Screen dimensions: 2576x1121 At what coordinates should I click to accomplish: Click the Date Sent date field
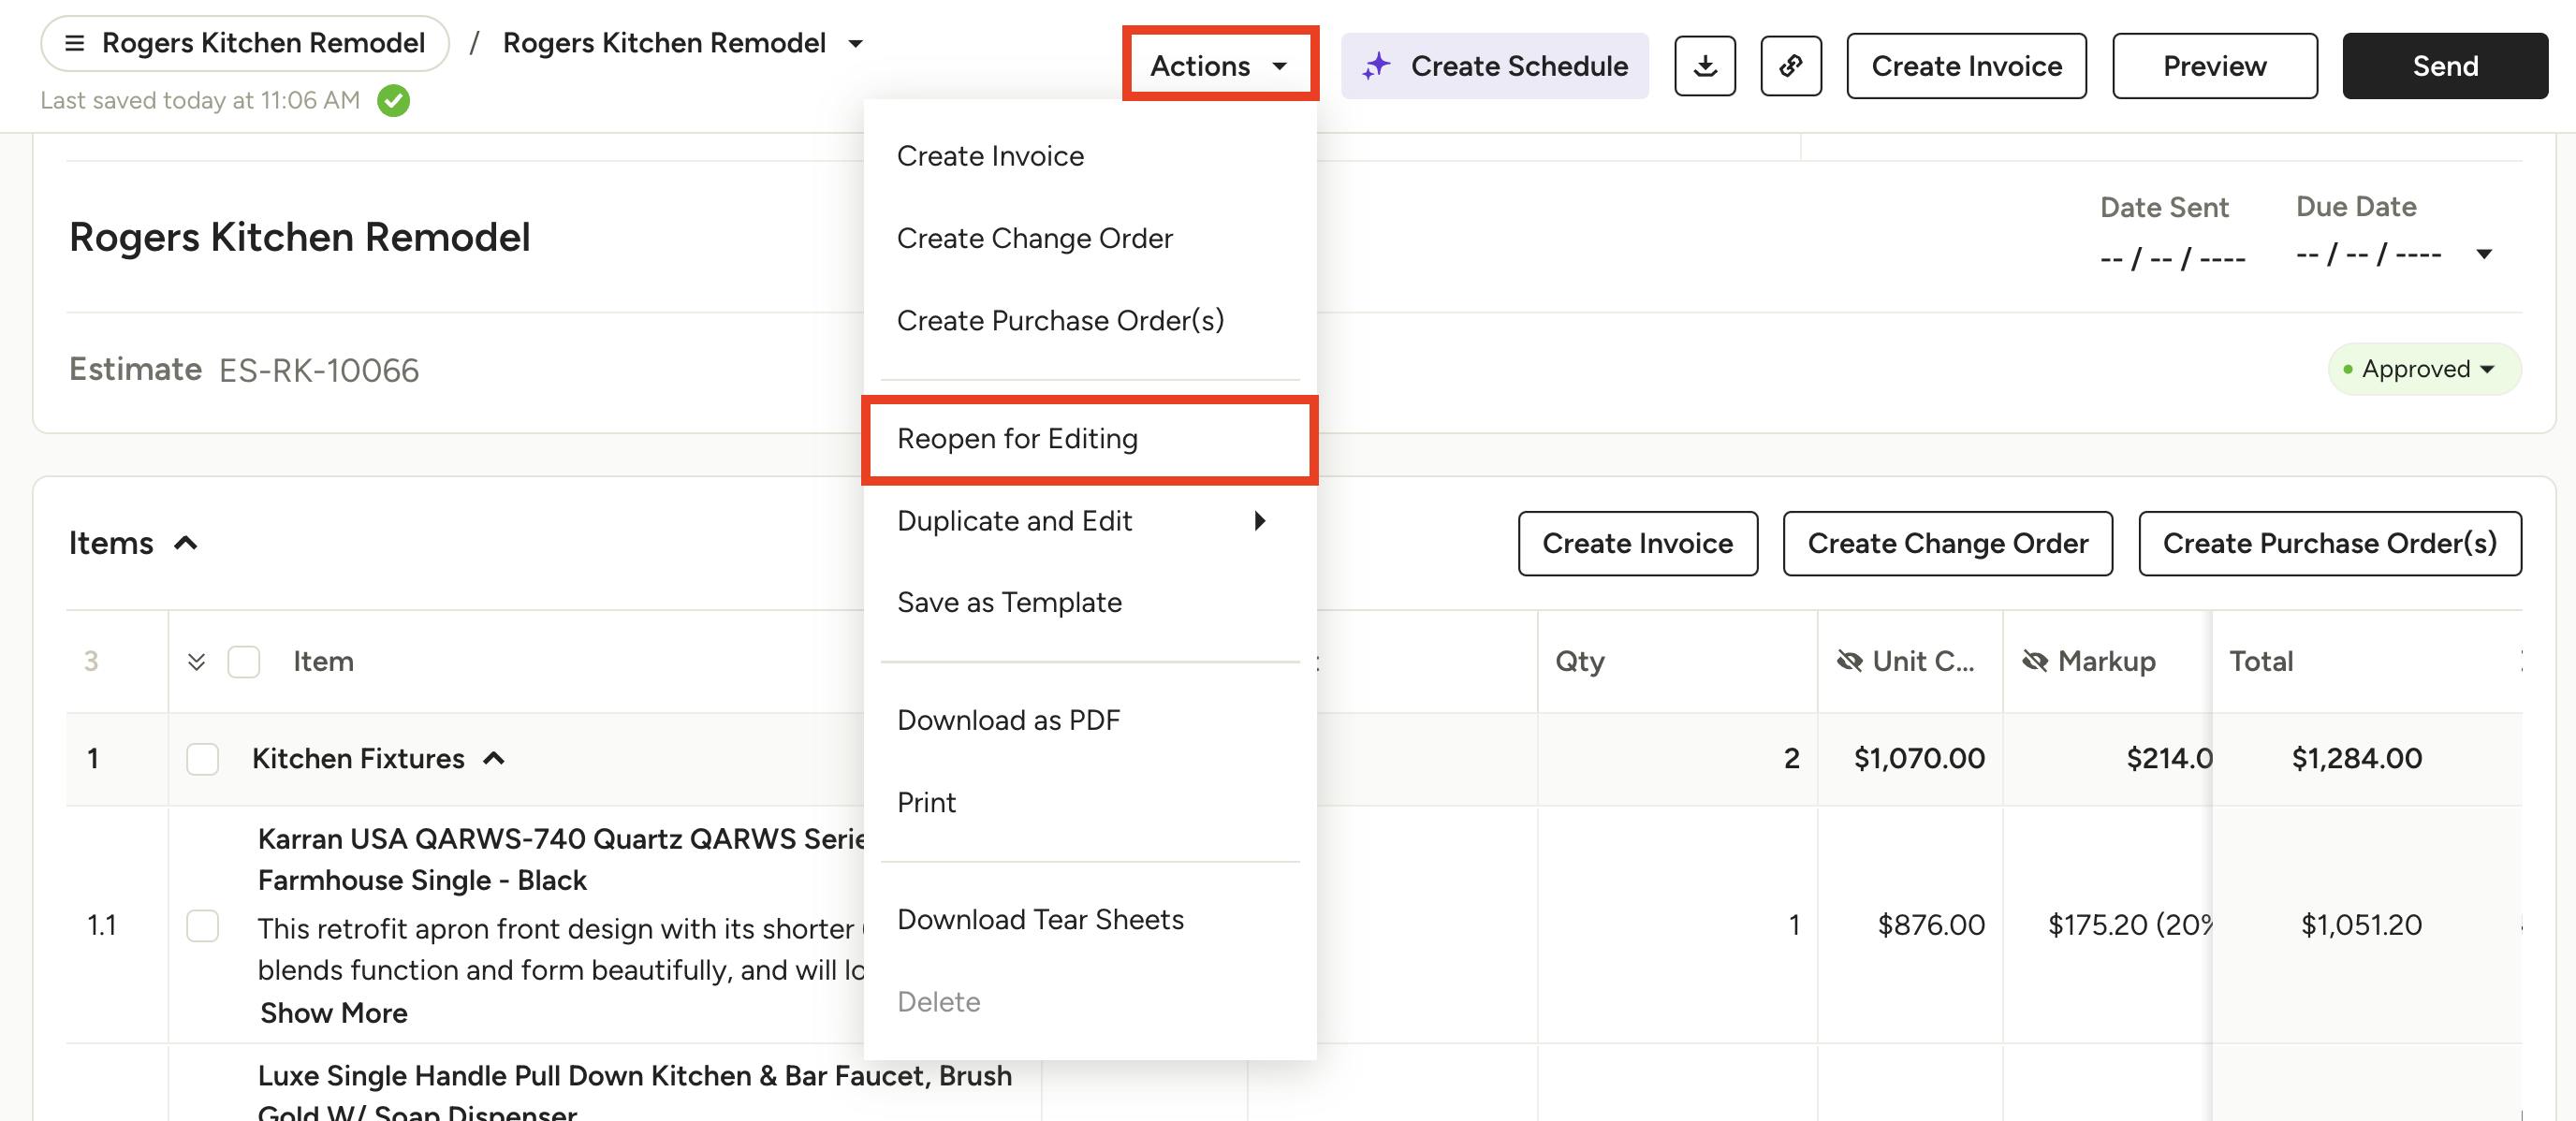pyautogui.click(x=2173, y=258)
